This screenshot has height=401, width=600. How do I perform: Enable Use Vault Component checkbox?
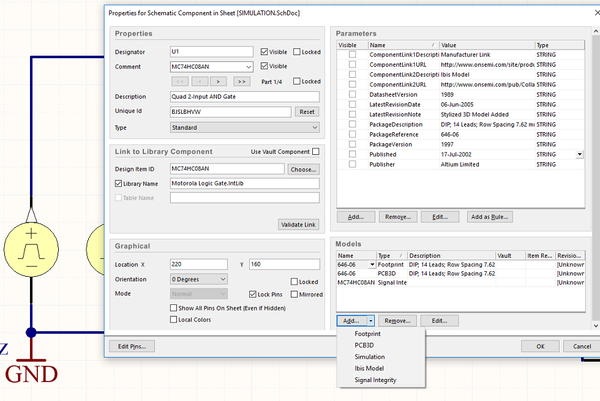pos(316,152)
